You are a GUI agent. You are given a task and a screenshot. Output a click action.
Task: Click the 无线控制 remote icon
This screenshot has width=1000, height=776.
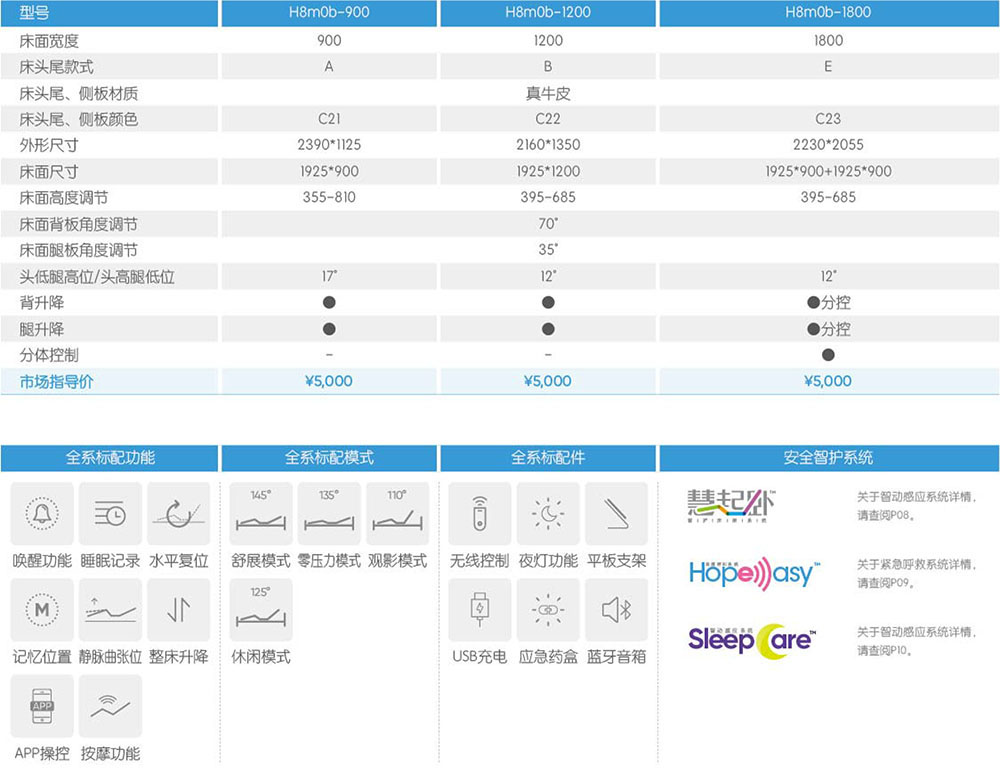point(480,513)
